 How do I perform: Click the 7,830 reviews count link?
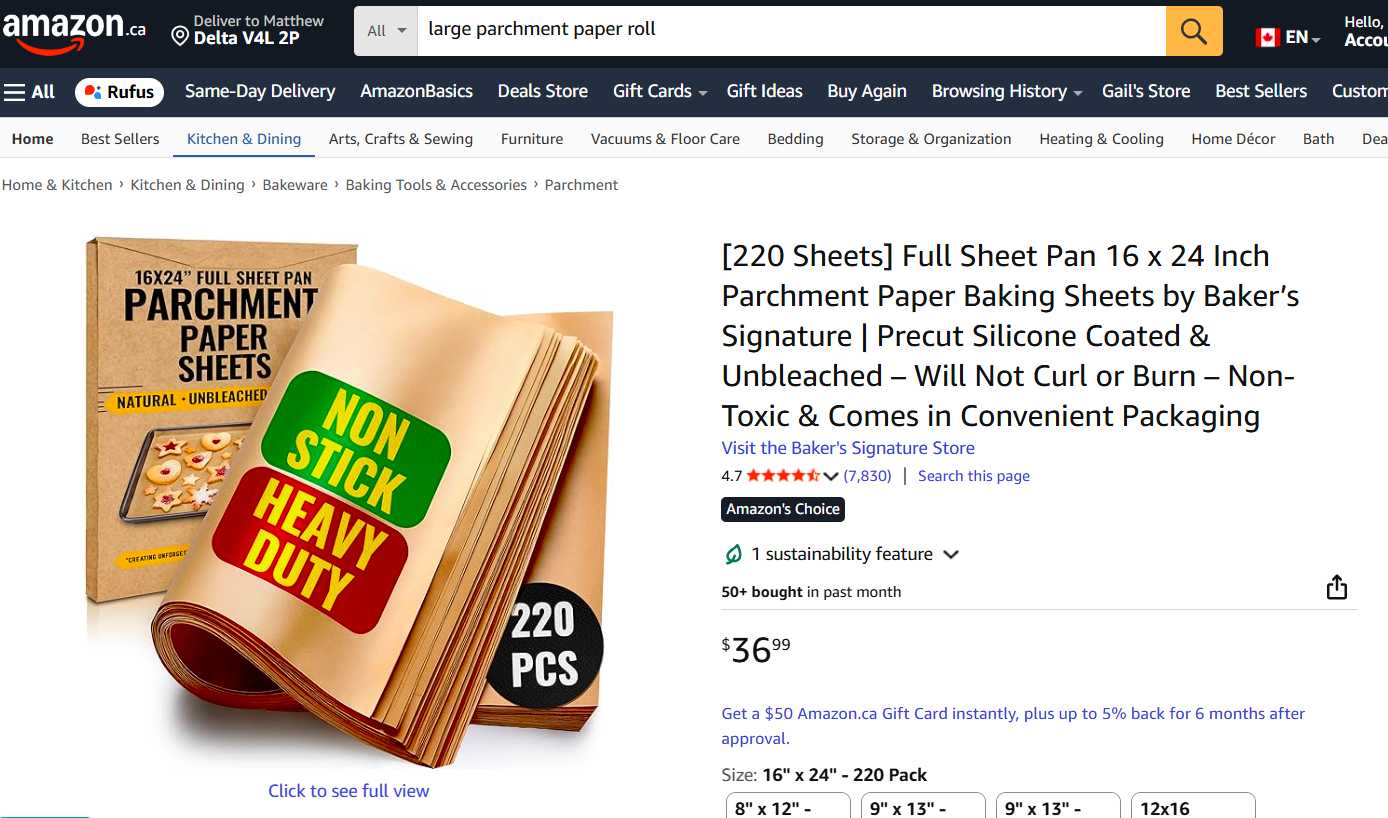[x=867, y=476]
